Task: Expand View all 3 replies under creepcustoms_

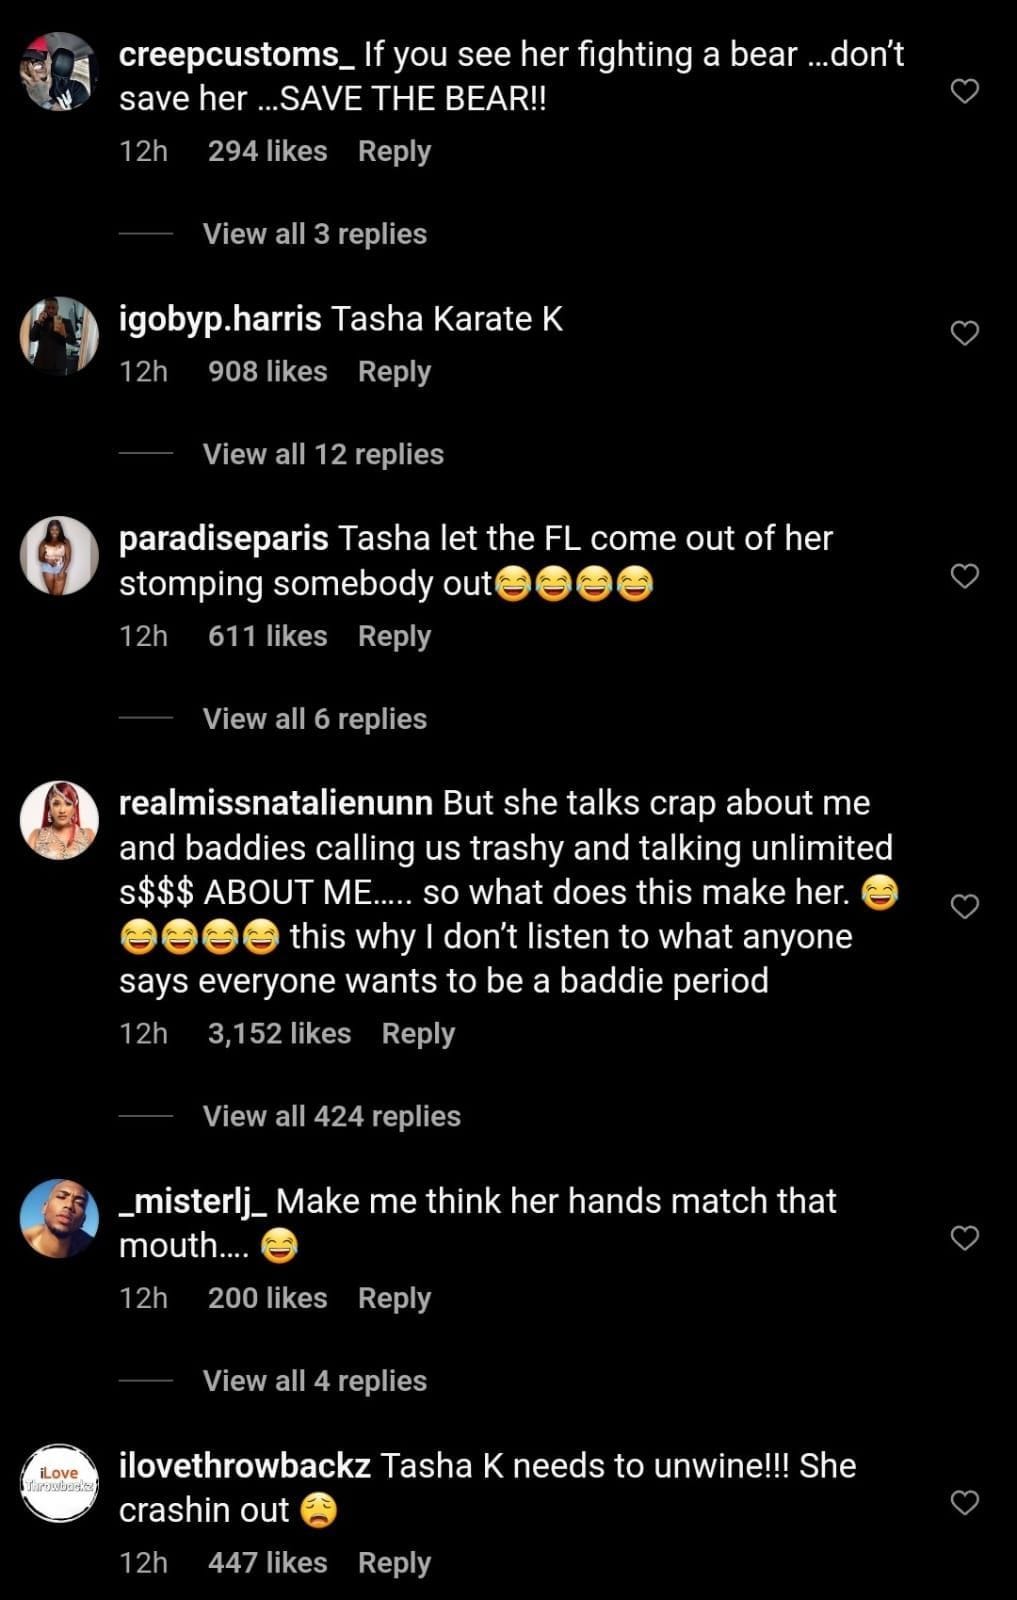Action: (313, 234)
